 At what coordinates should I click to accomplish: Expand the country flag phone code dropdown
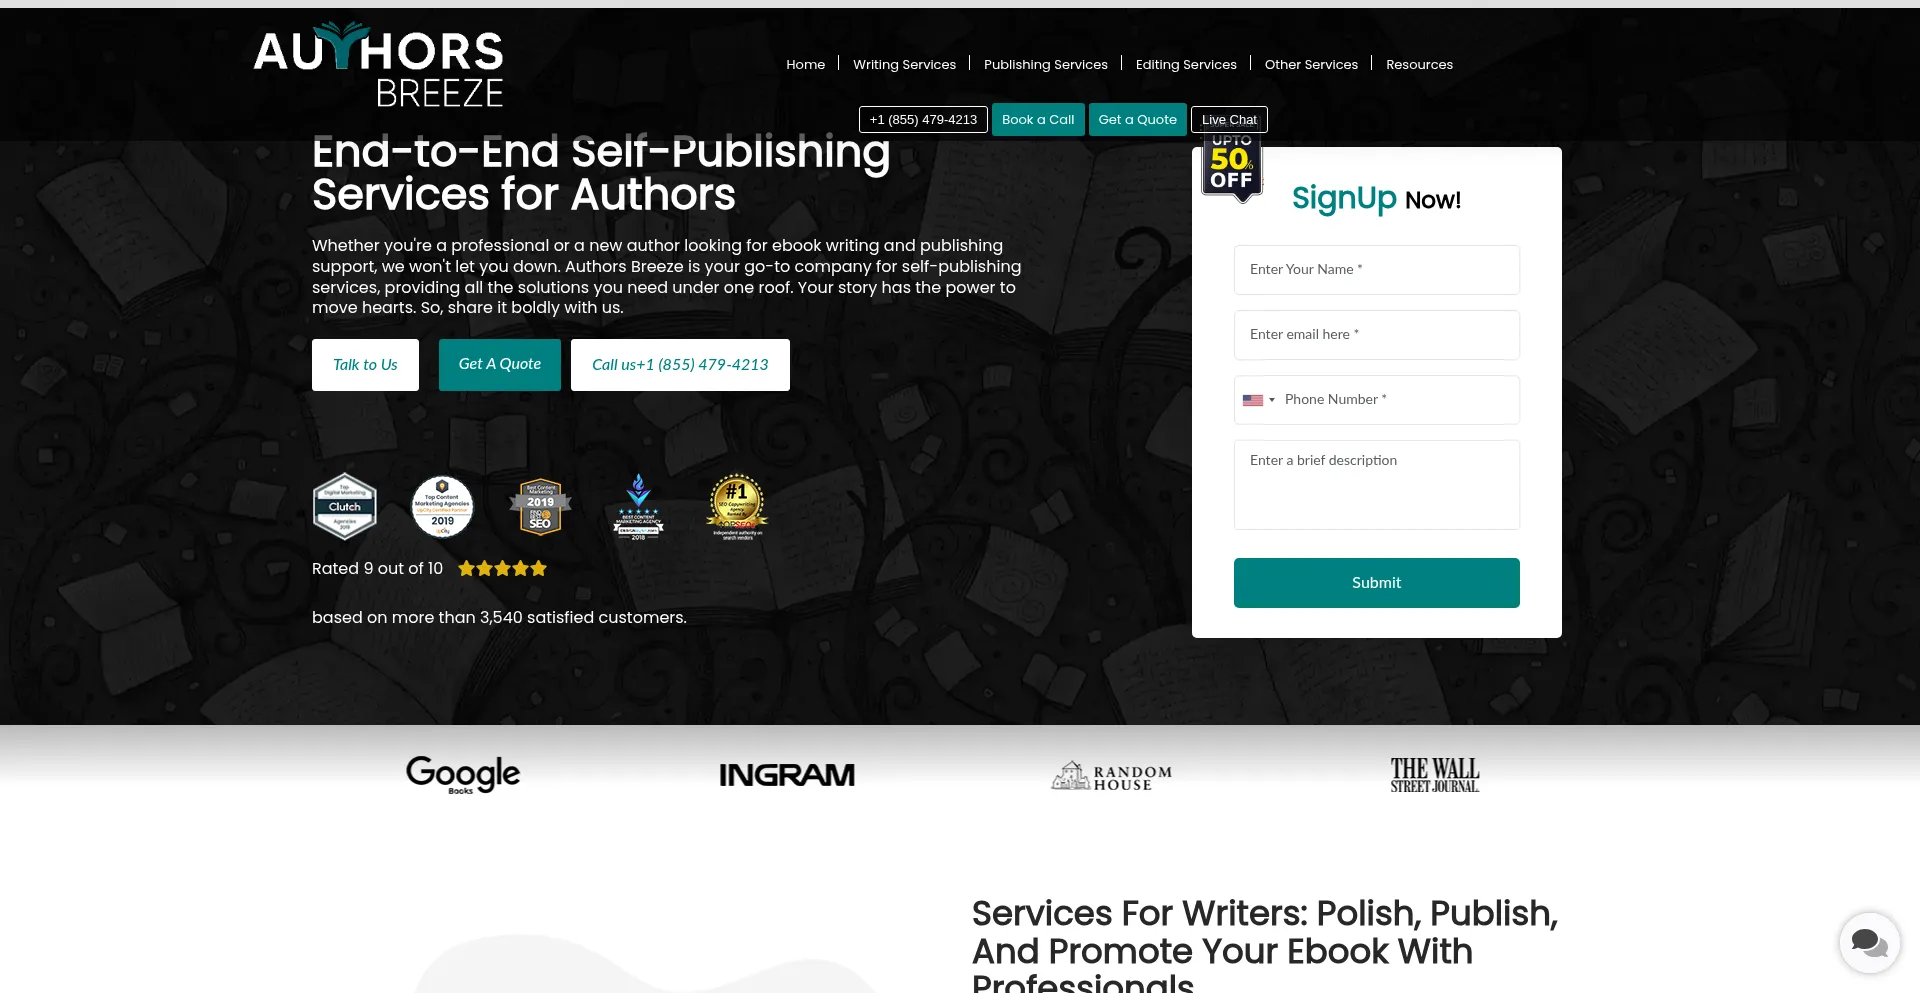point(1259,400)
